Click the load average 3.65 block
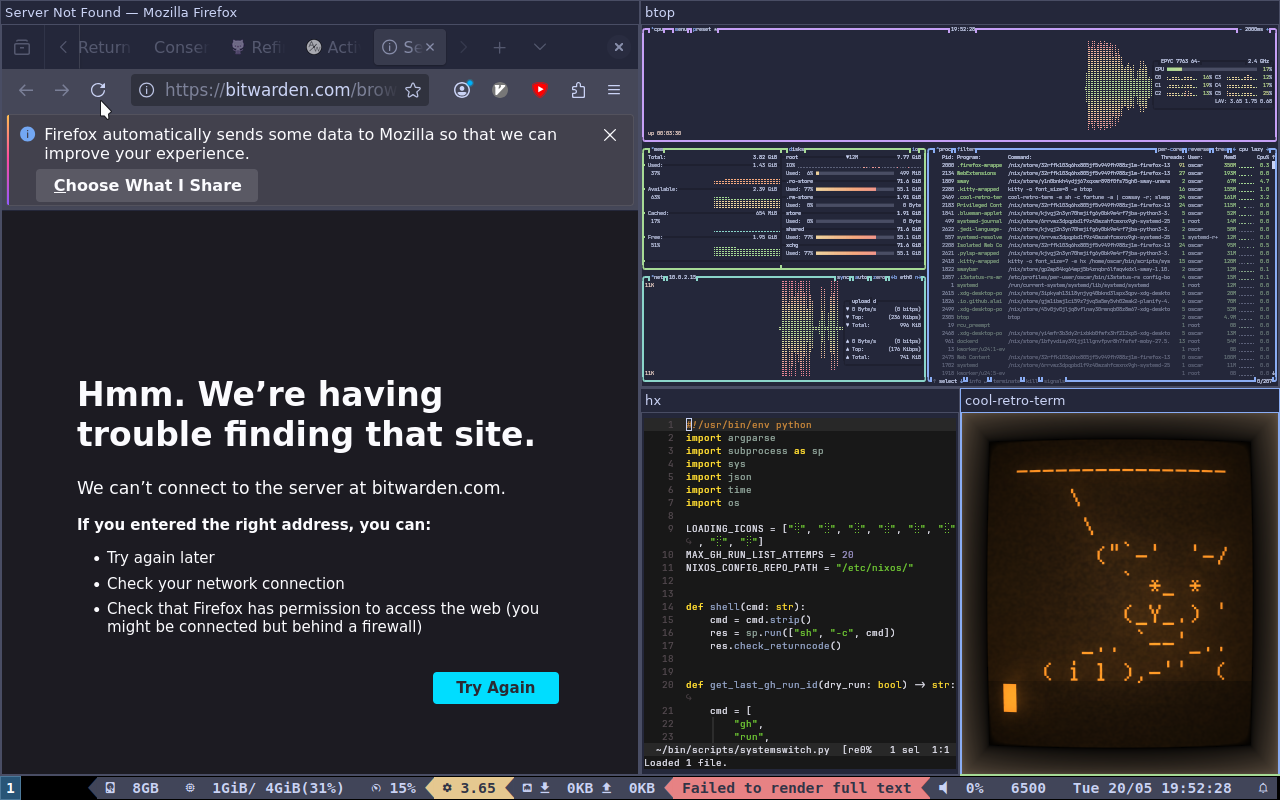The height and width of the screenshot is (800, 1280). pos(469,788)
